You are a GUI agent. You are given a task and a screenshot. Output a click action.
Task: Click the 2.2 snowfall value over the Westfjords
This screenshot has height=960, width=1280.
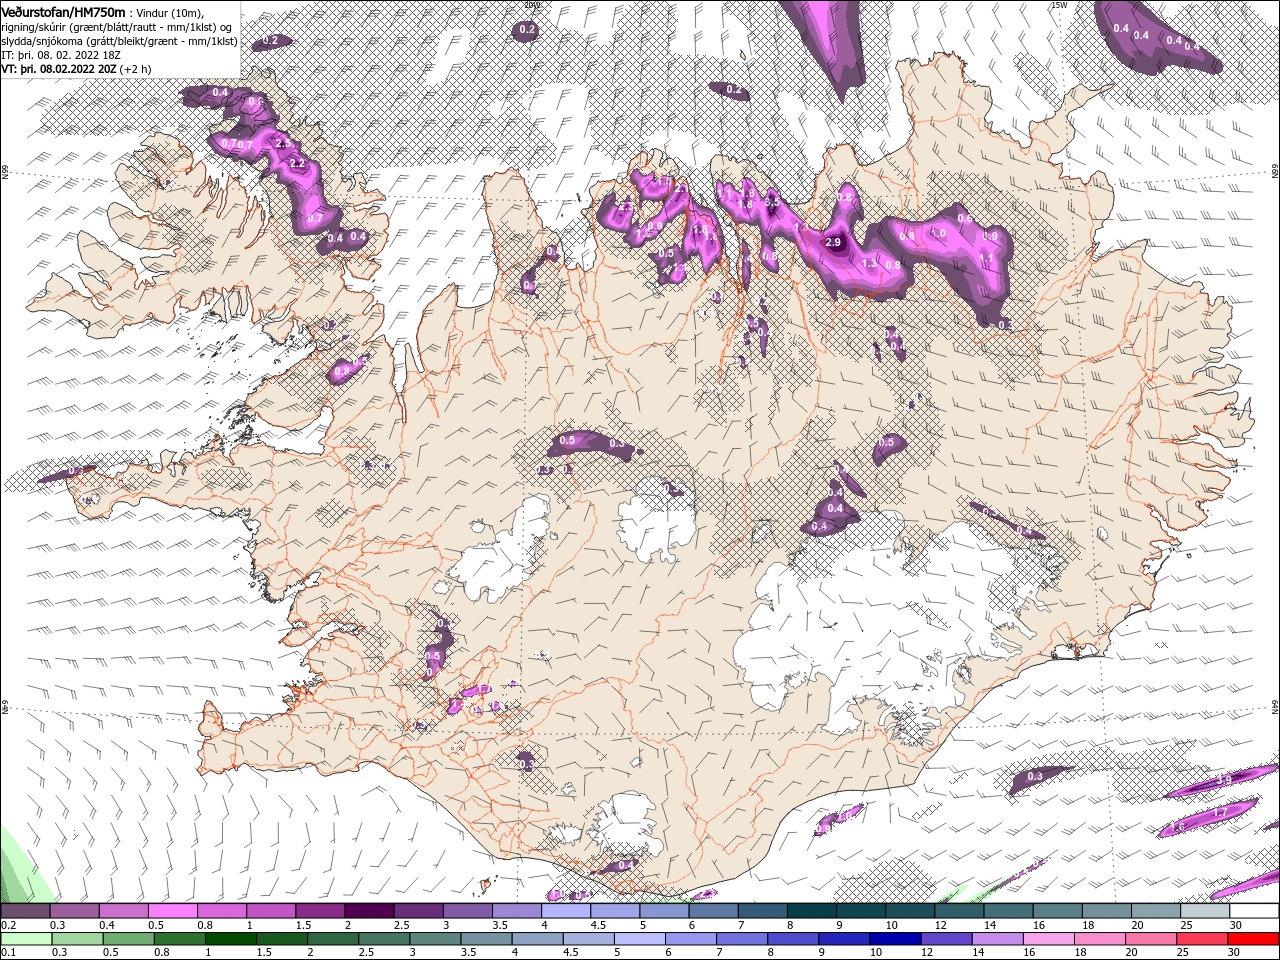coord(297,163)
